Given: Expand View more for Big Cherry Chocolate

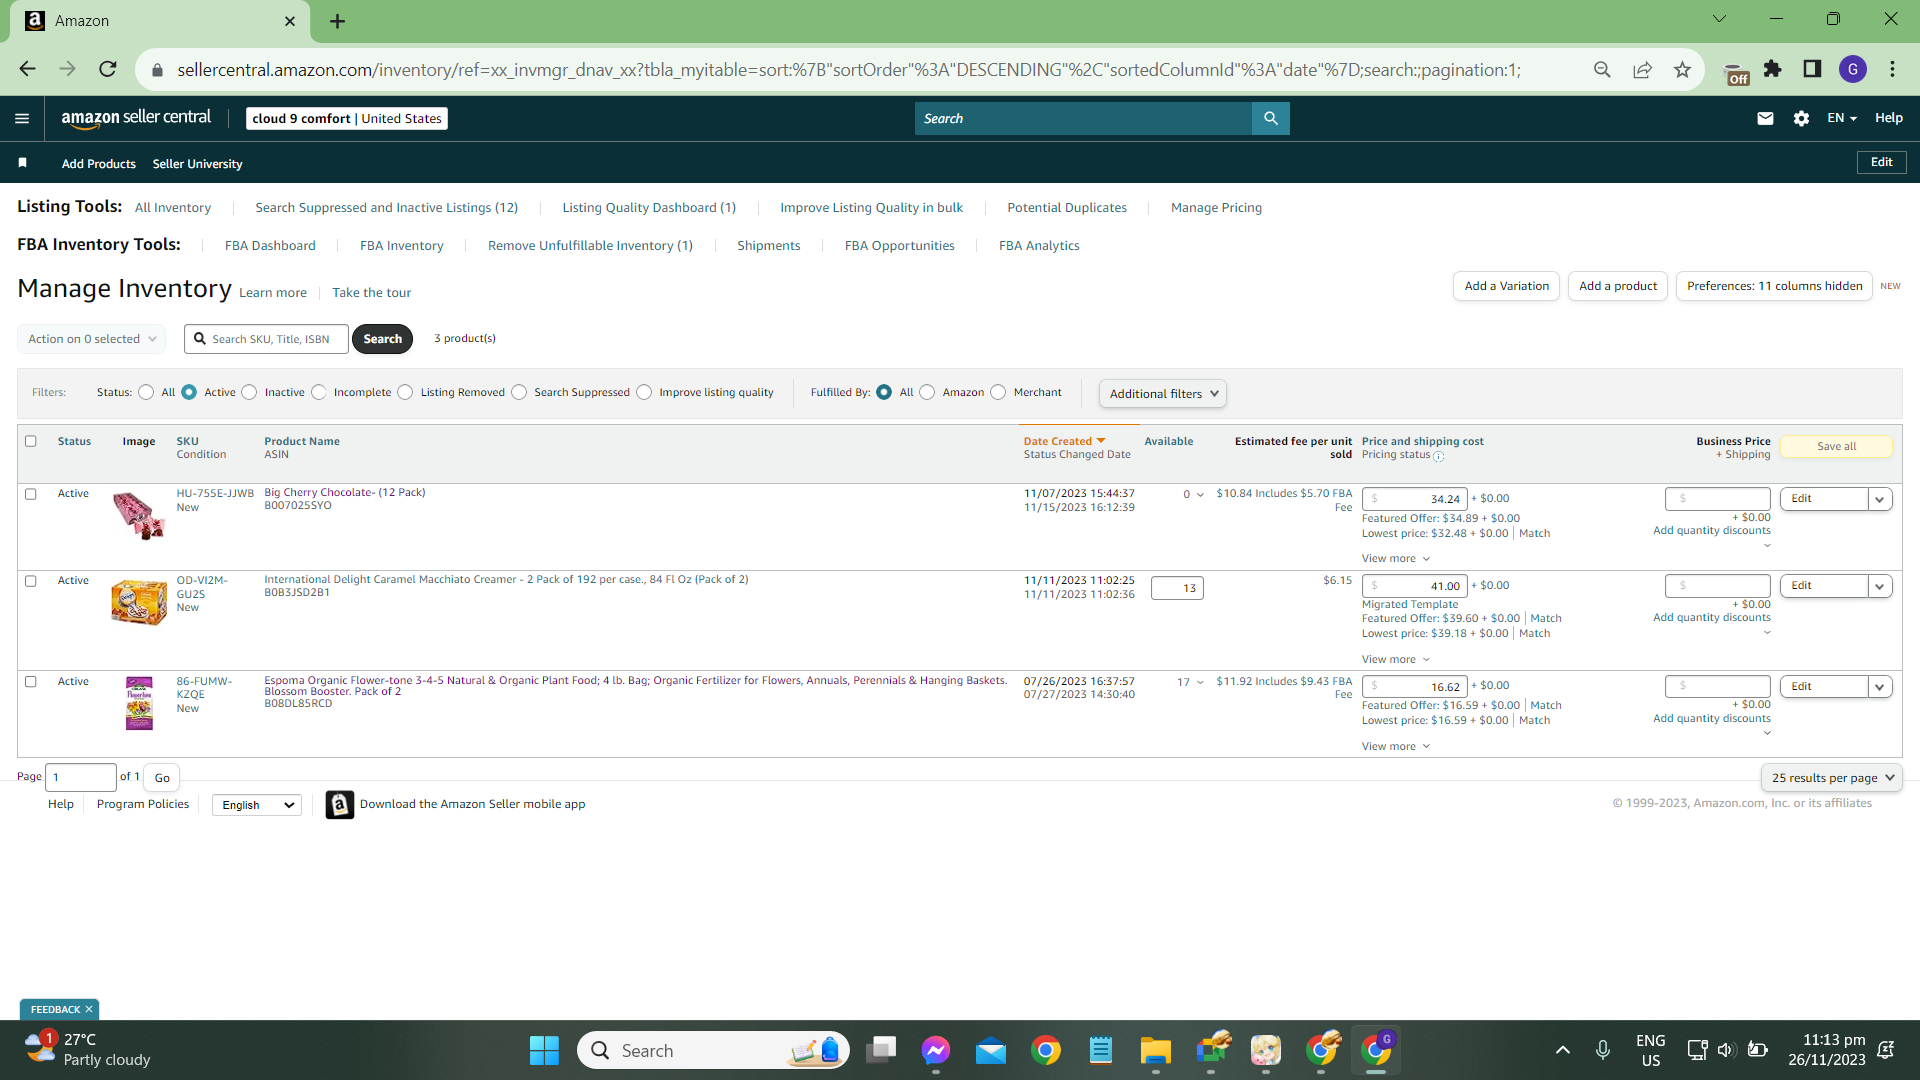Looking at the screenshot, I should tap(1395, 559).
